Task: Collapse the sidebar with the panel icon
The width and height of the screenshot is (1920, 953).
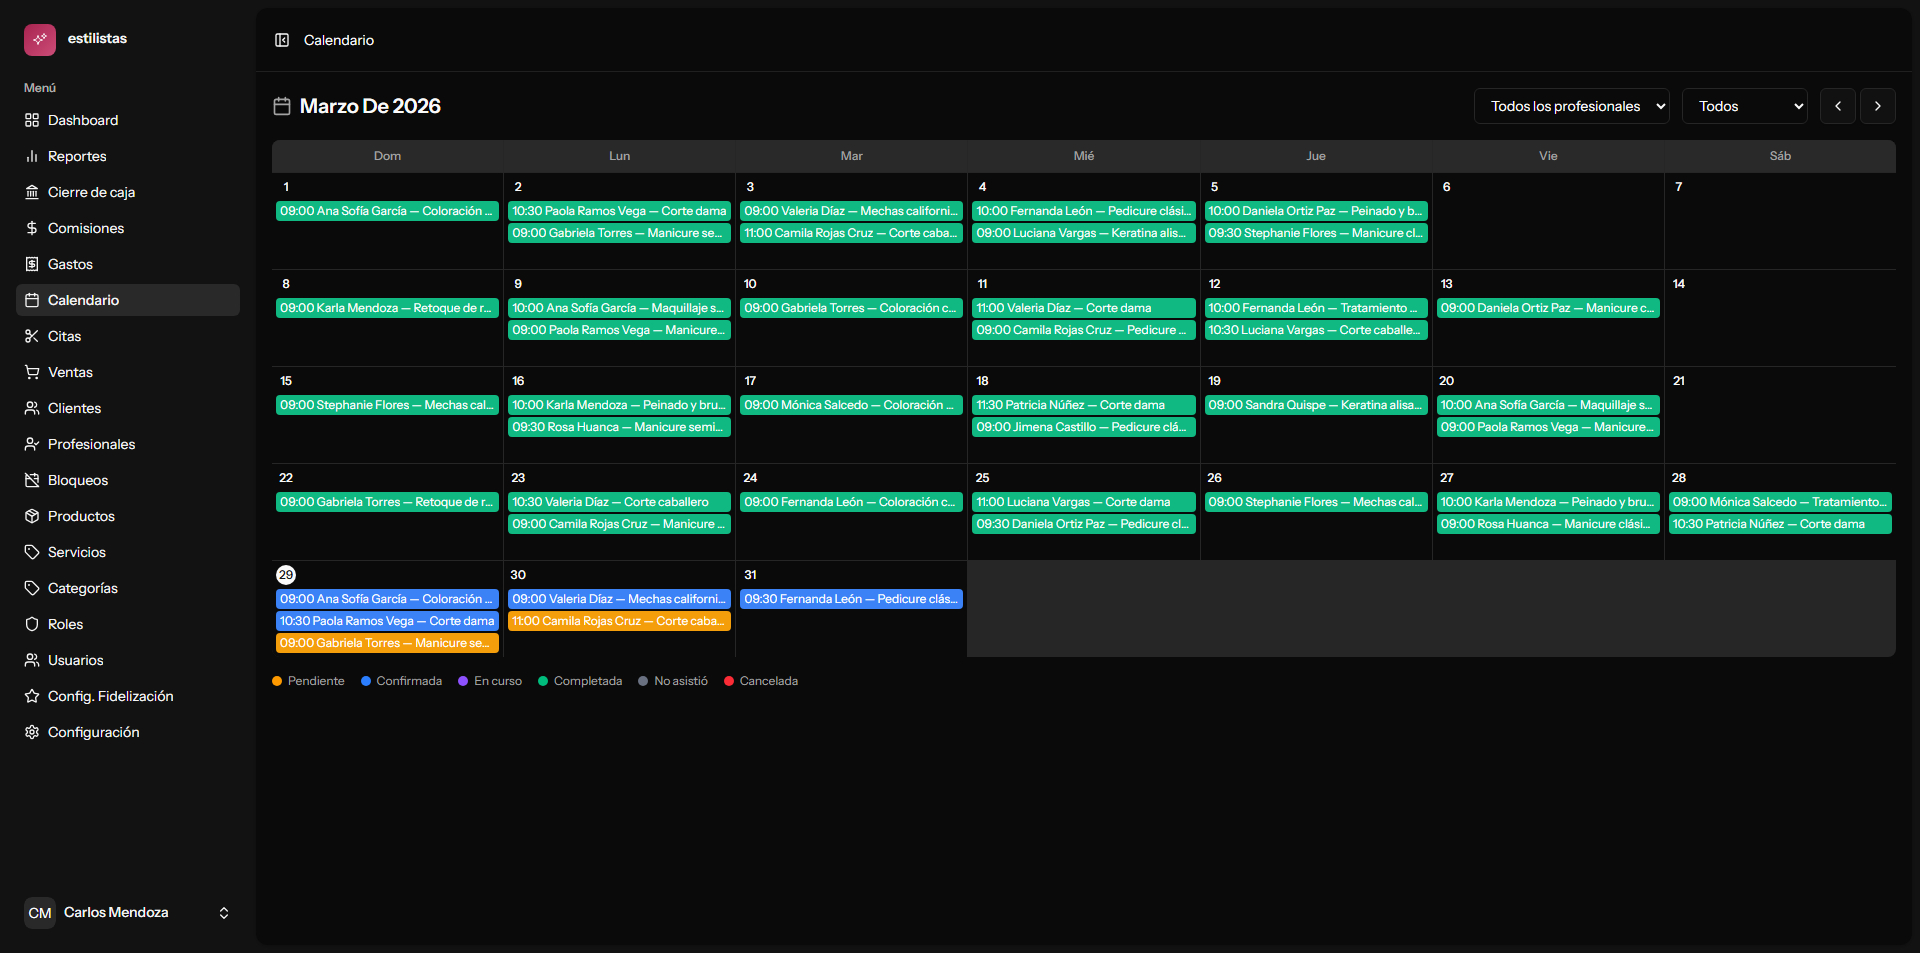Action: click(283, 40)
